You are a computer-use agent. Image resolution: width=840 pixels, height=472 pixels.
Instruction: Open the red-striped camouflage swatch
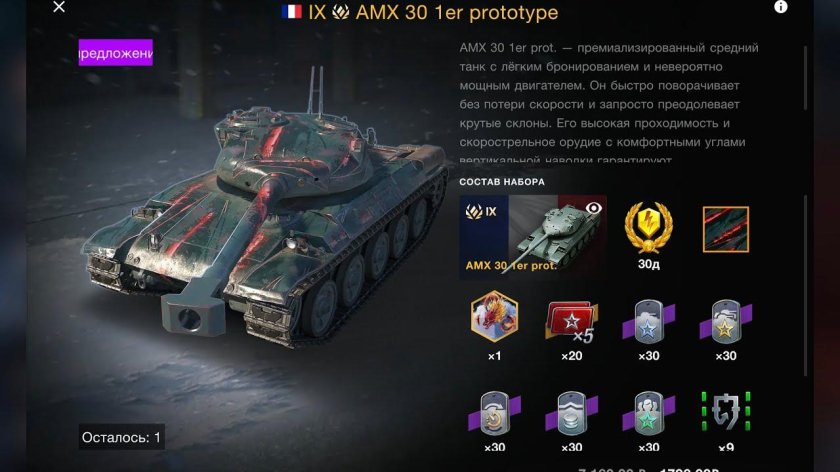tap(725, 229)
